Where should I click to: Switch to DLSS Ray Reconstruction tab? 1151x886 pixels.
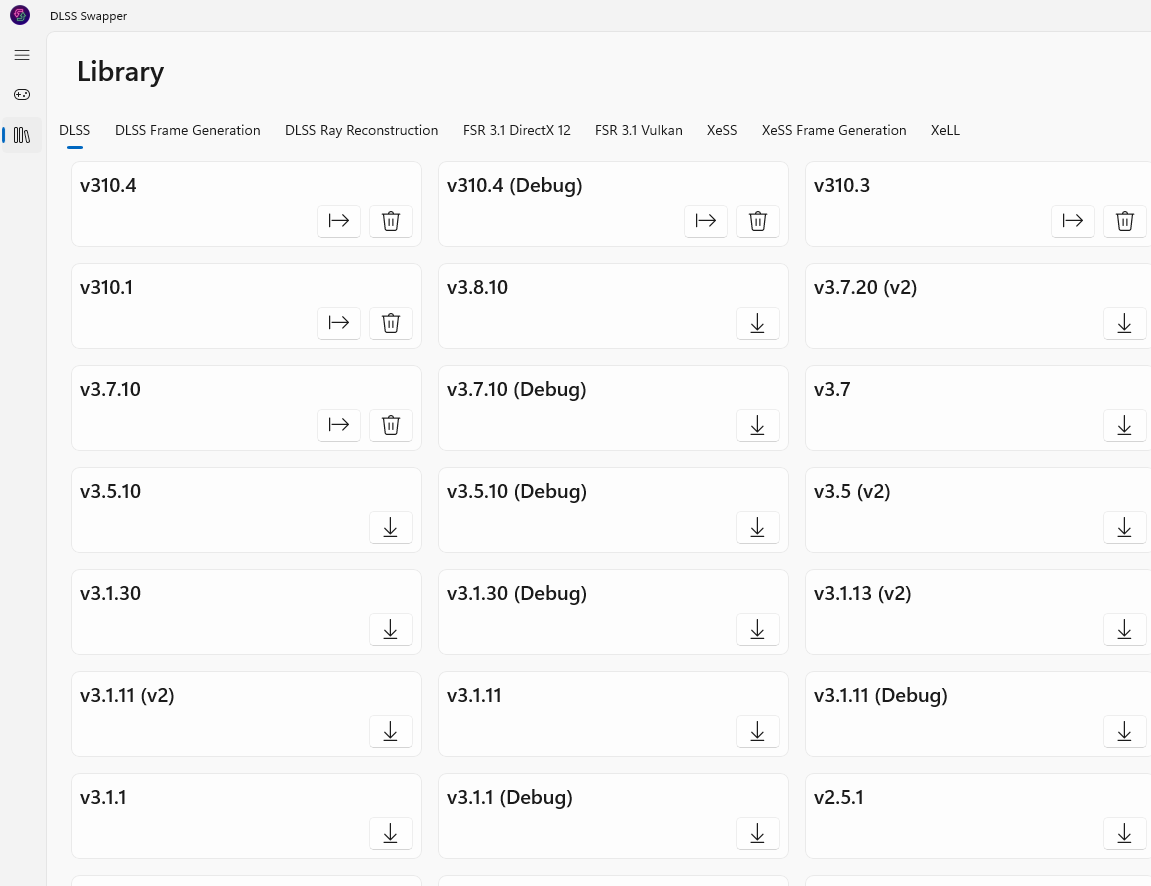tap(361, 130)
